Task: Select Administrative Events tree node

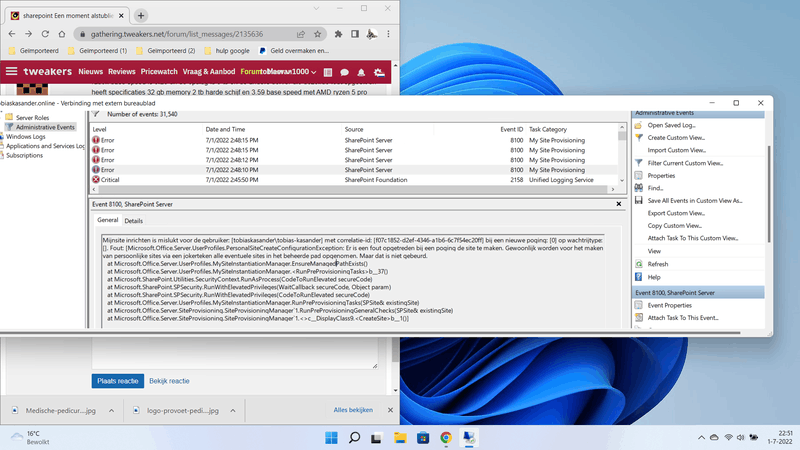Action: (45, 127)
